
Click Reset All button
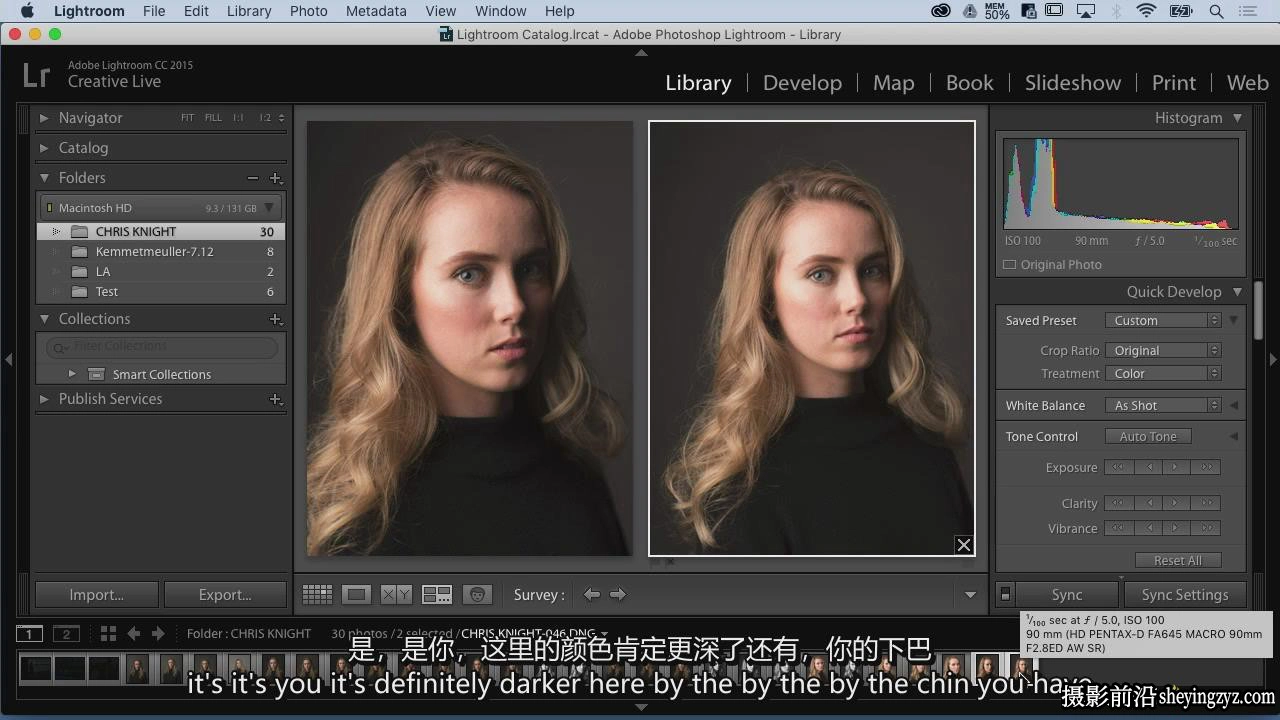(x=1178, y=561)
